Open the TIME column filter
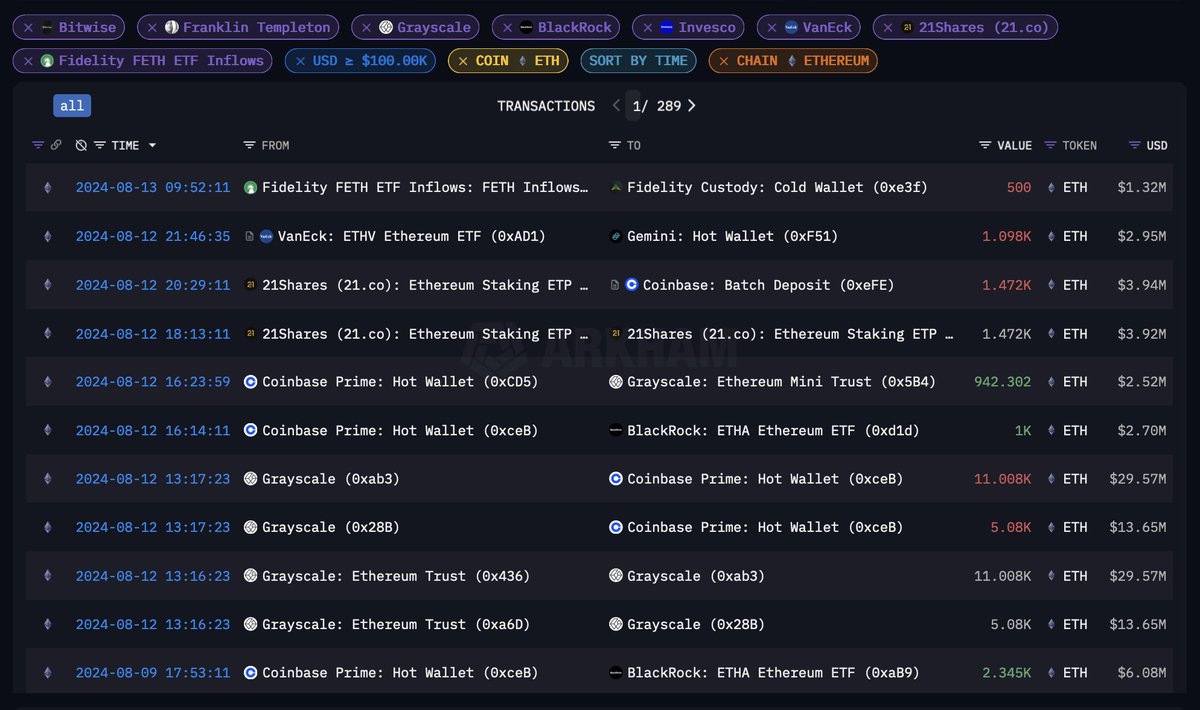Image resolution: width=1200 pixels, height=710 pixels. [99, 146]
